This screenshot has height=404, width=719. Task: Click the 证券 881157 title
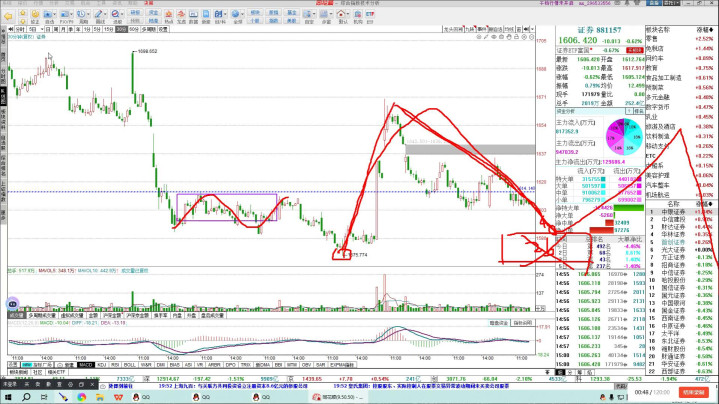[599, 30]
